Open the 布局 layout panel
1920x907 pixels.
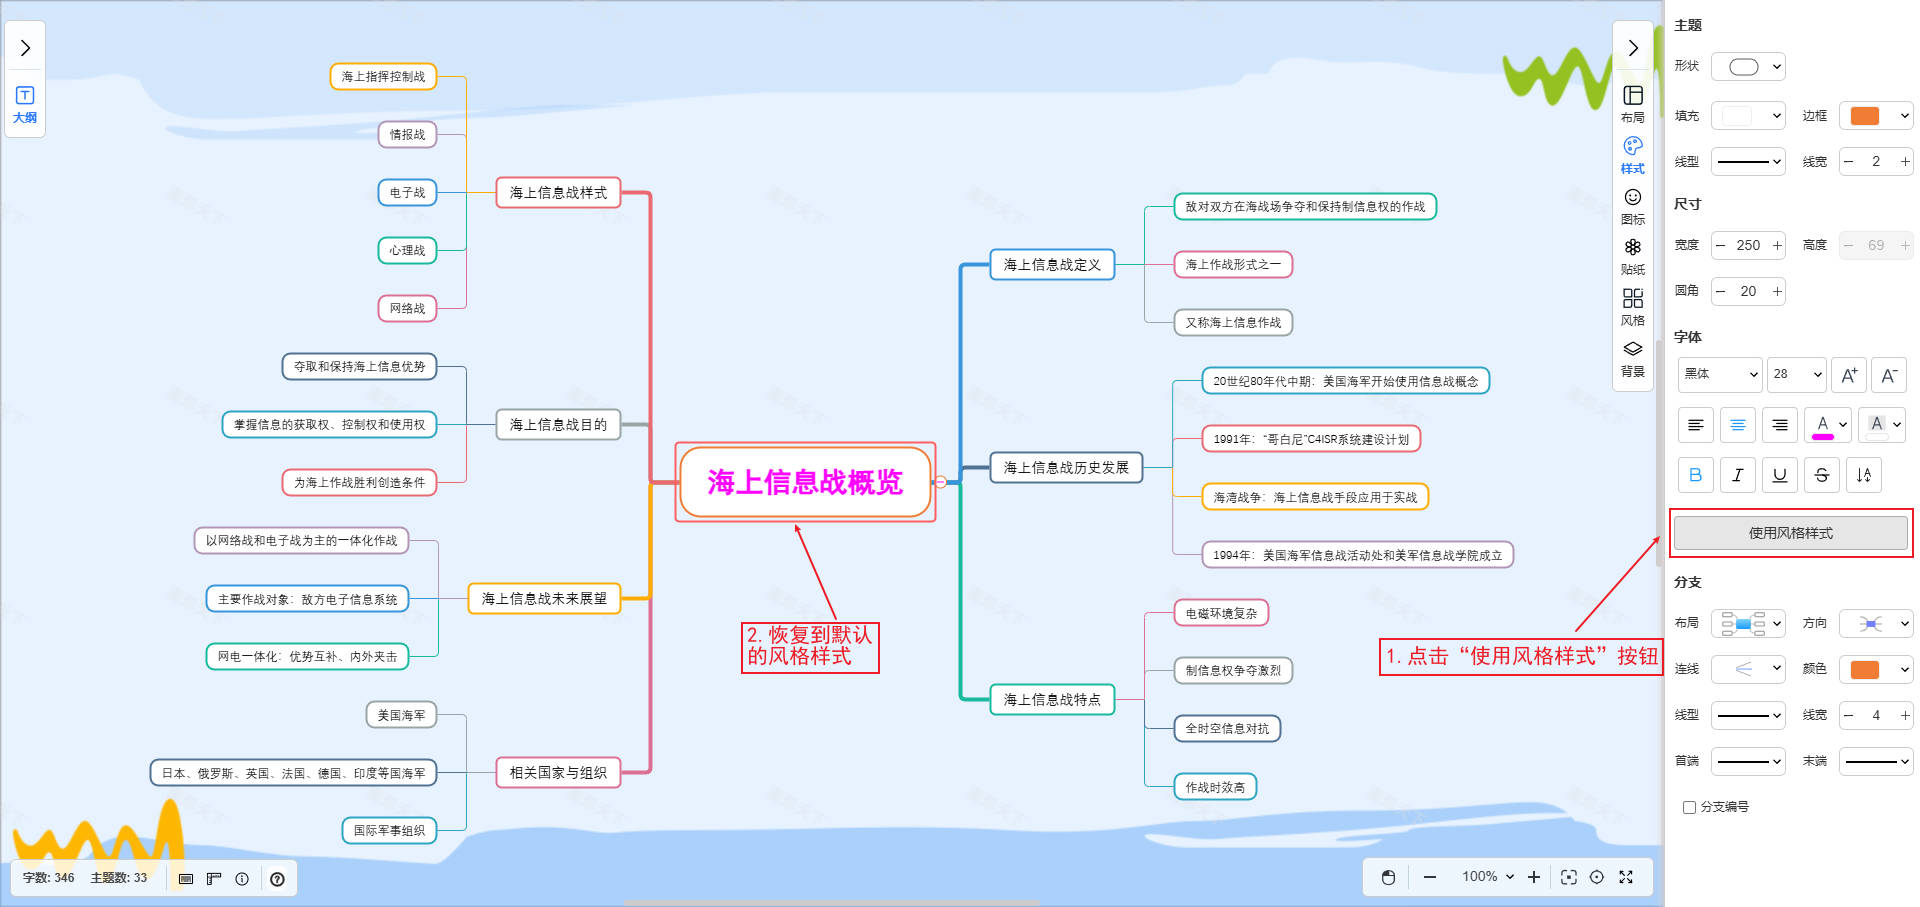[1632, 103]
